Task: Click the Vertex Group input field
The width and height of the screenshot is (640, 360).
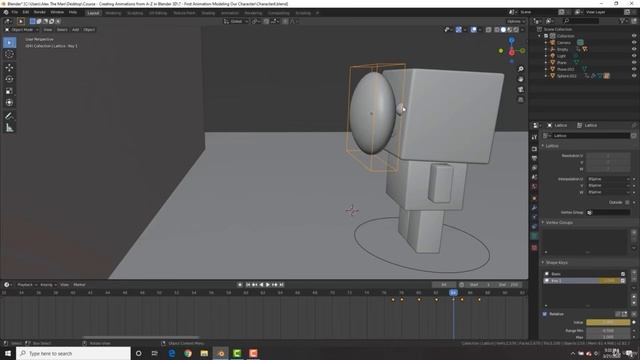Action: pos(609,213)
